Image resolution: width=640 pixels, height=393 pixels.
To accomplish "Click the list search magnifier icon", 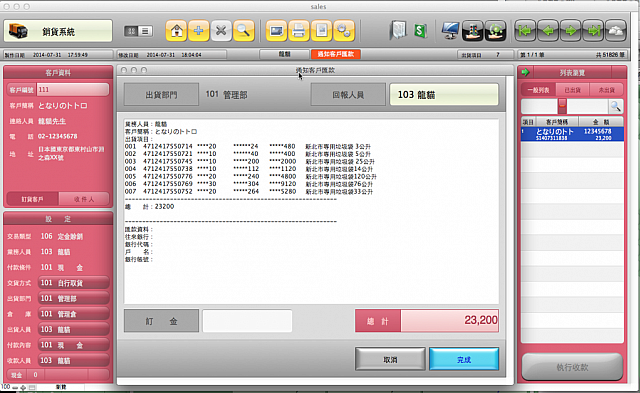I will tap(616, 107).
